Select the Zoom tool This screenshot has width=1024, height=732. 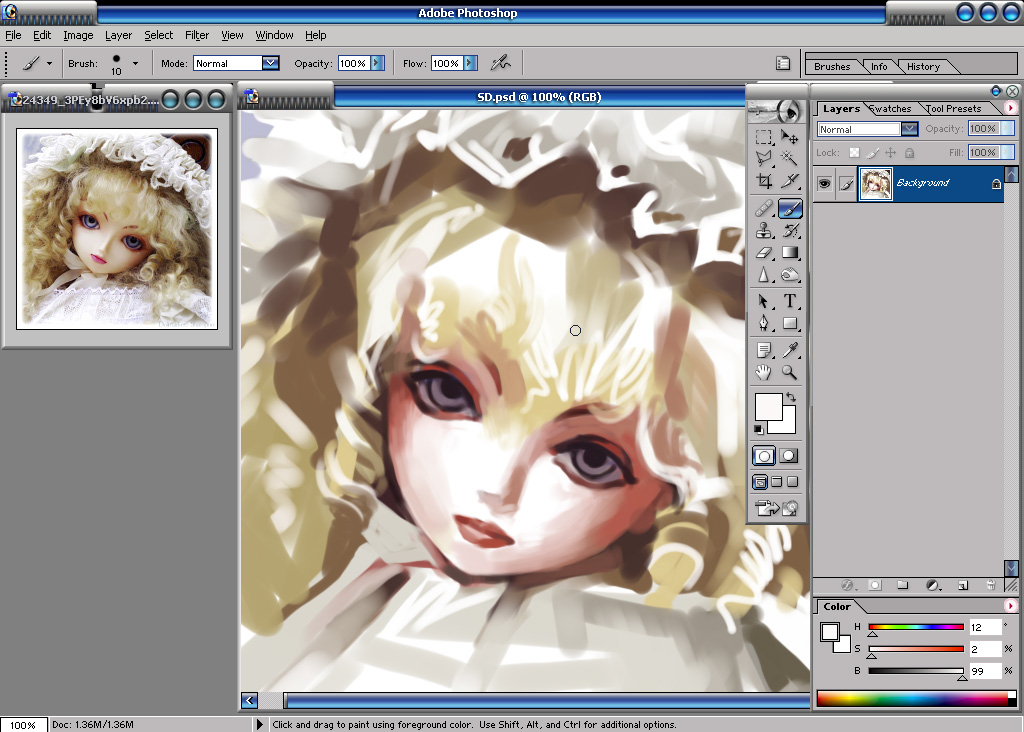[790, 373]
